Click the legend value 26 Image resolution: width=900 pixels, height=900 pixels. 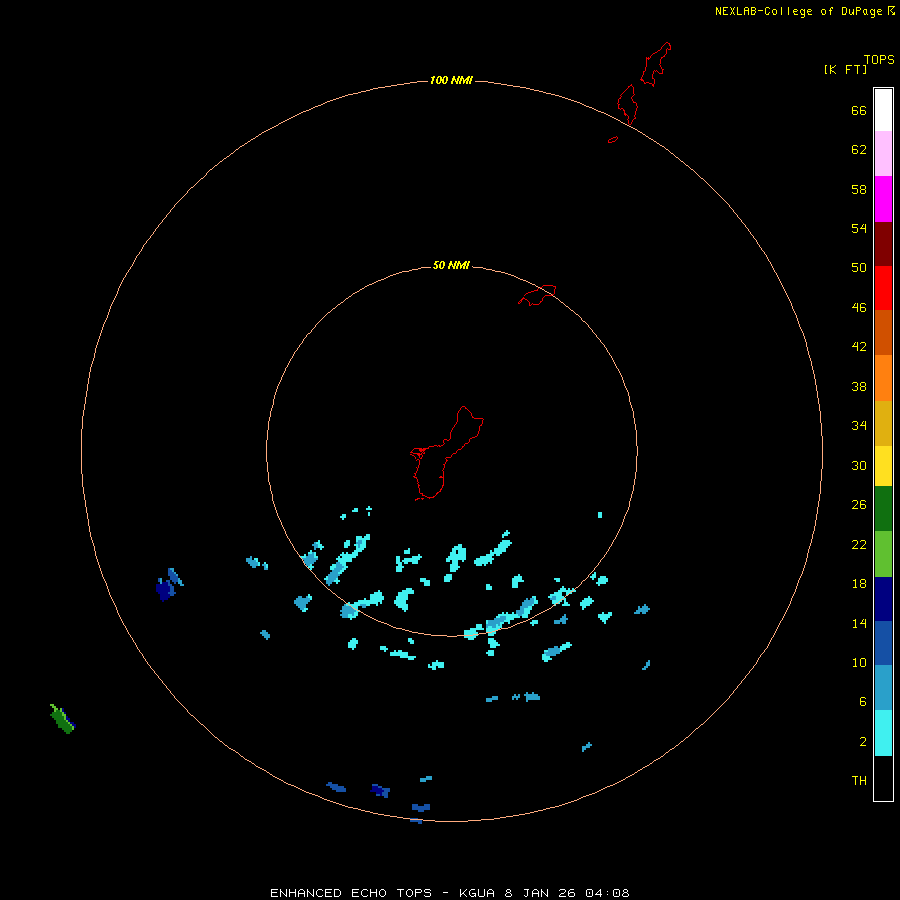pyautogui.click(x=859, y=505)
